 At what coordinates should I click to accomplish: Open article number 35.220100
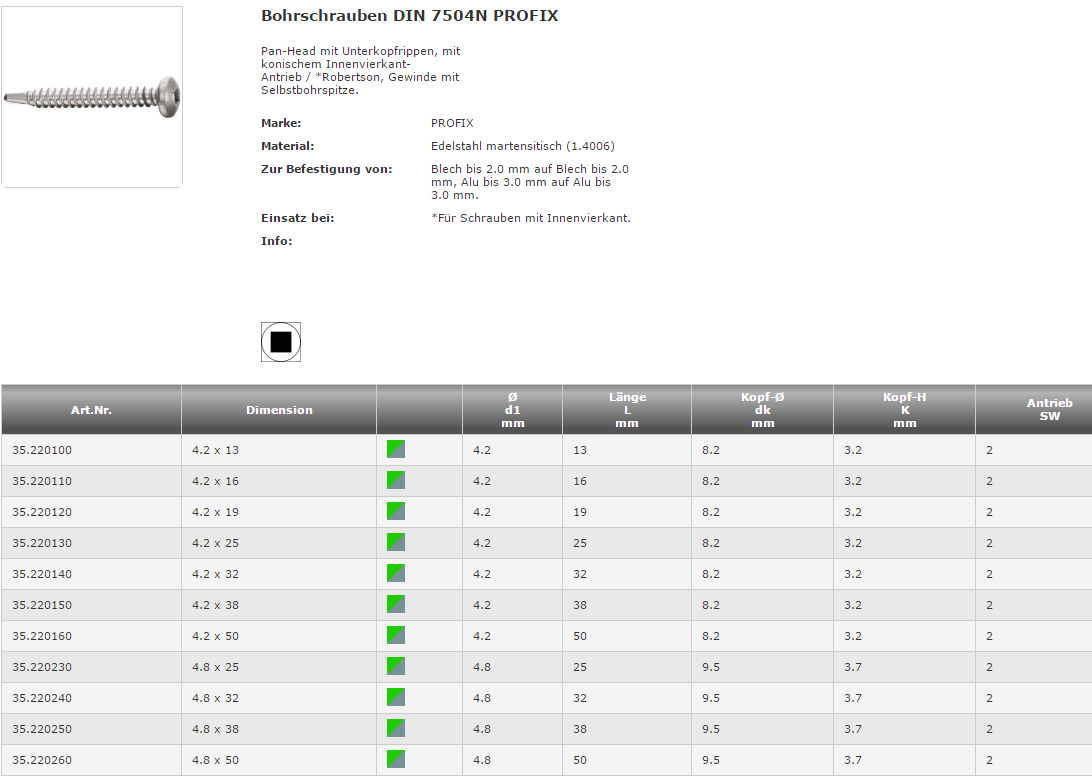[42, 450]
